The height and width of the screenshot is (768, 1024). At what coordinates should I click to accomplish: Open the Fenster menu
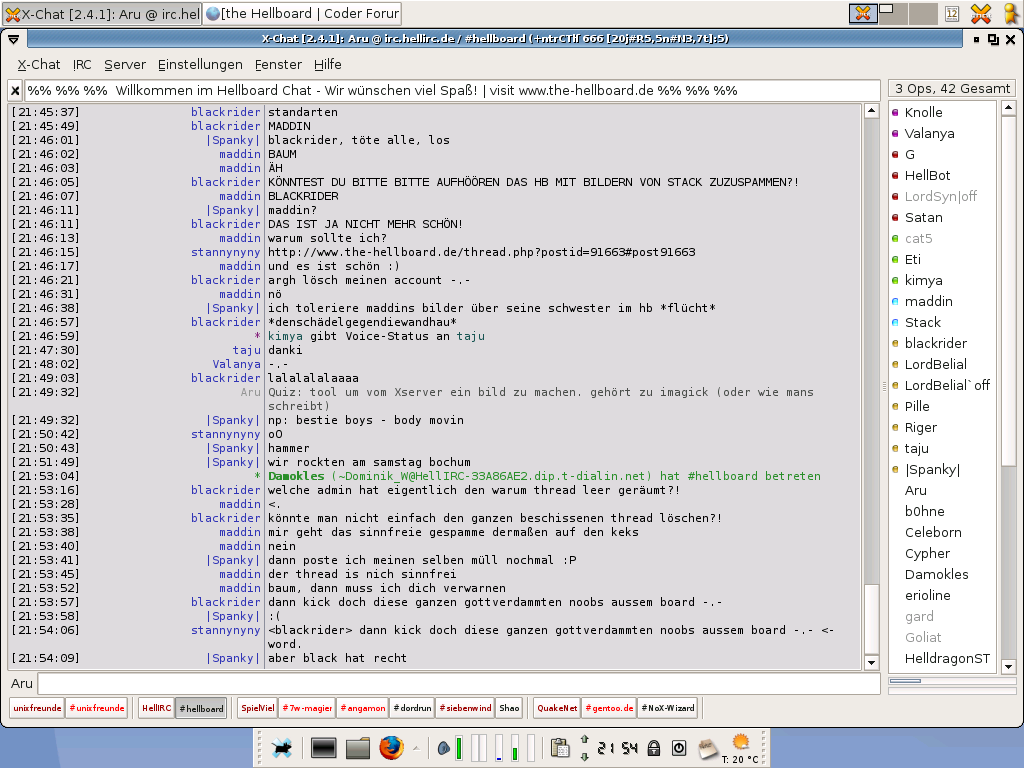[x=278, y=64]
